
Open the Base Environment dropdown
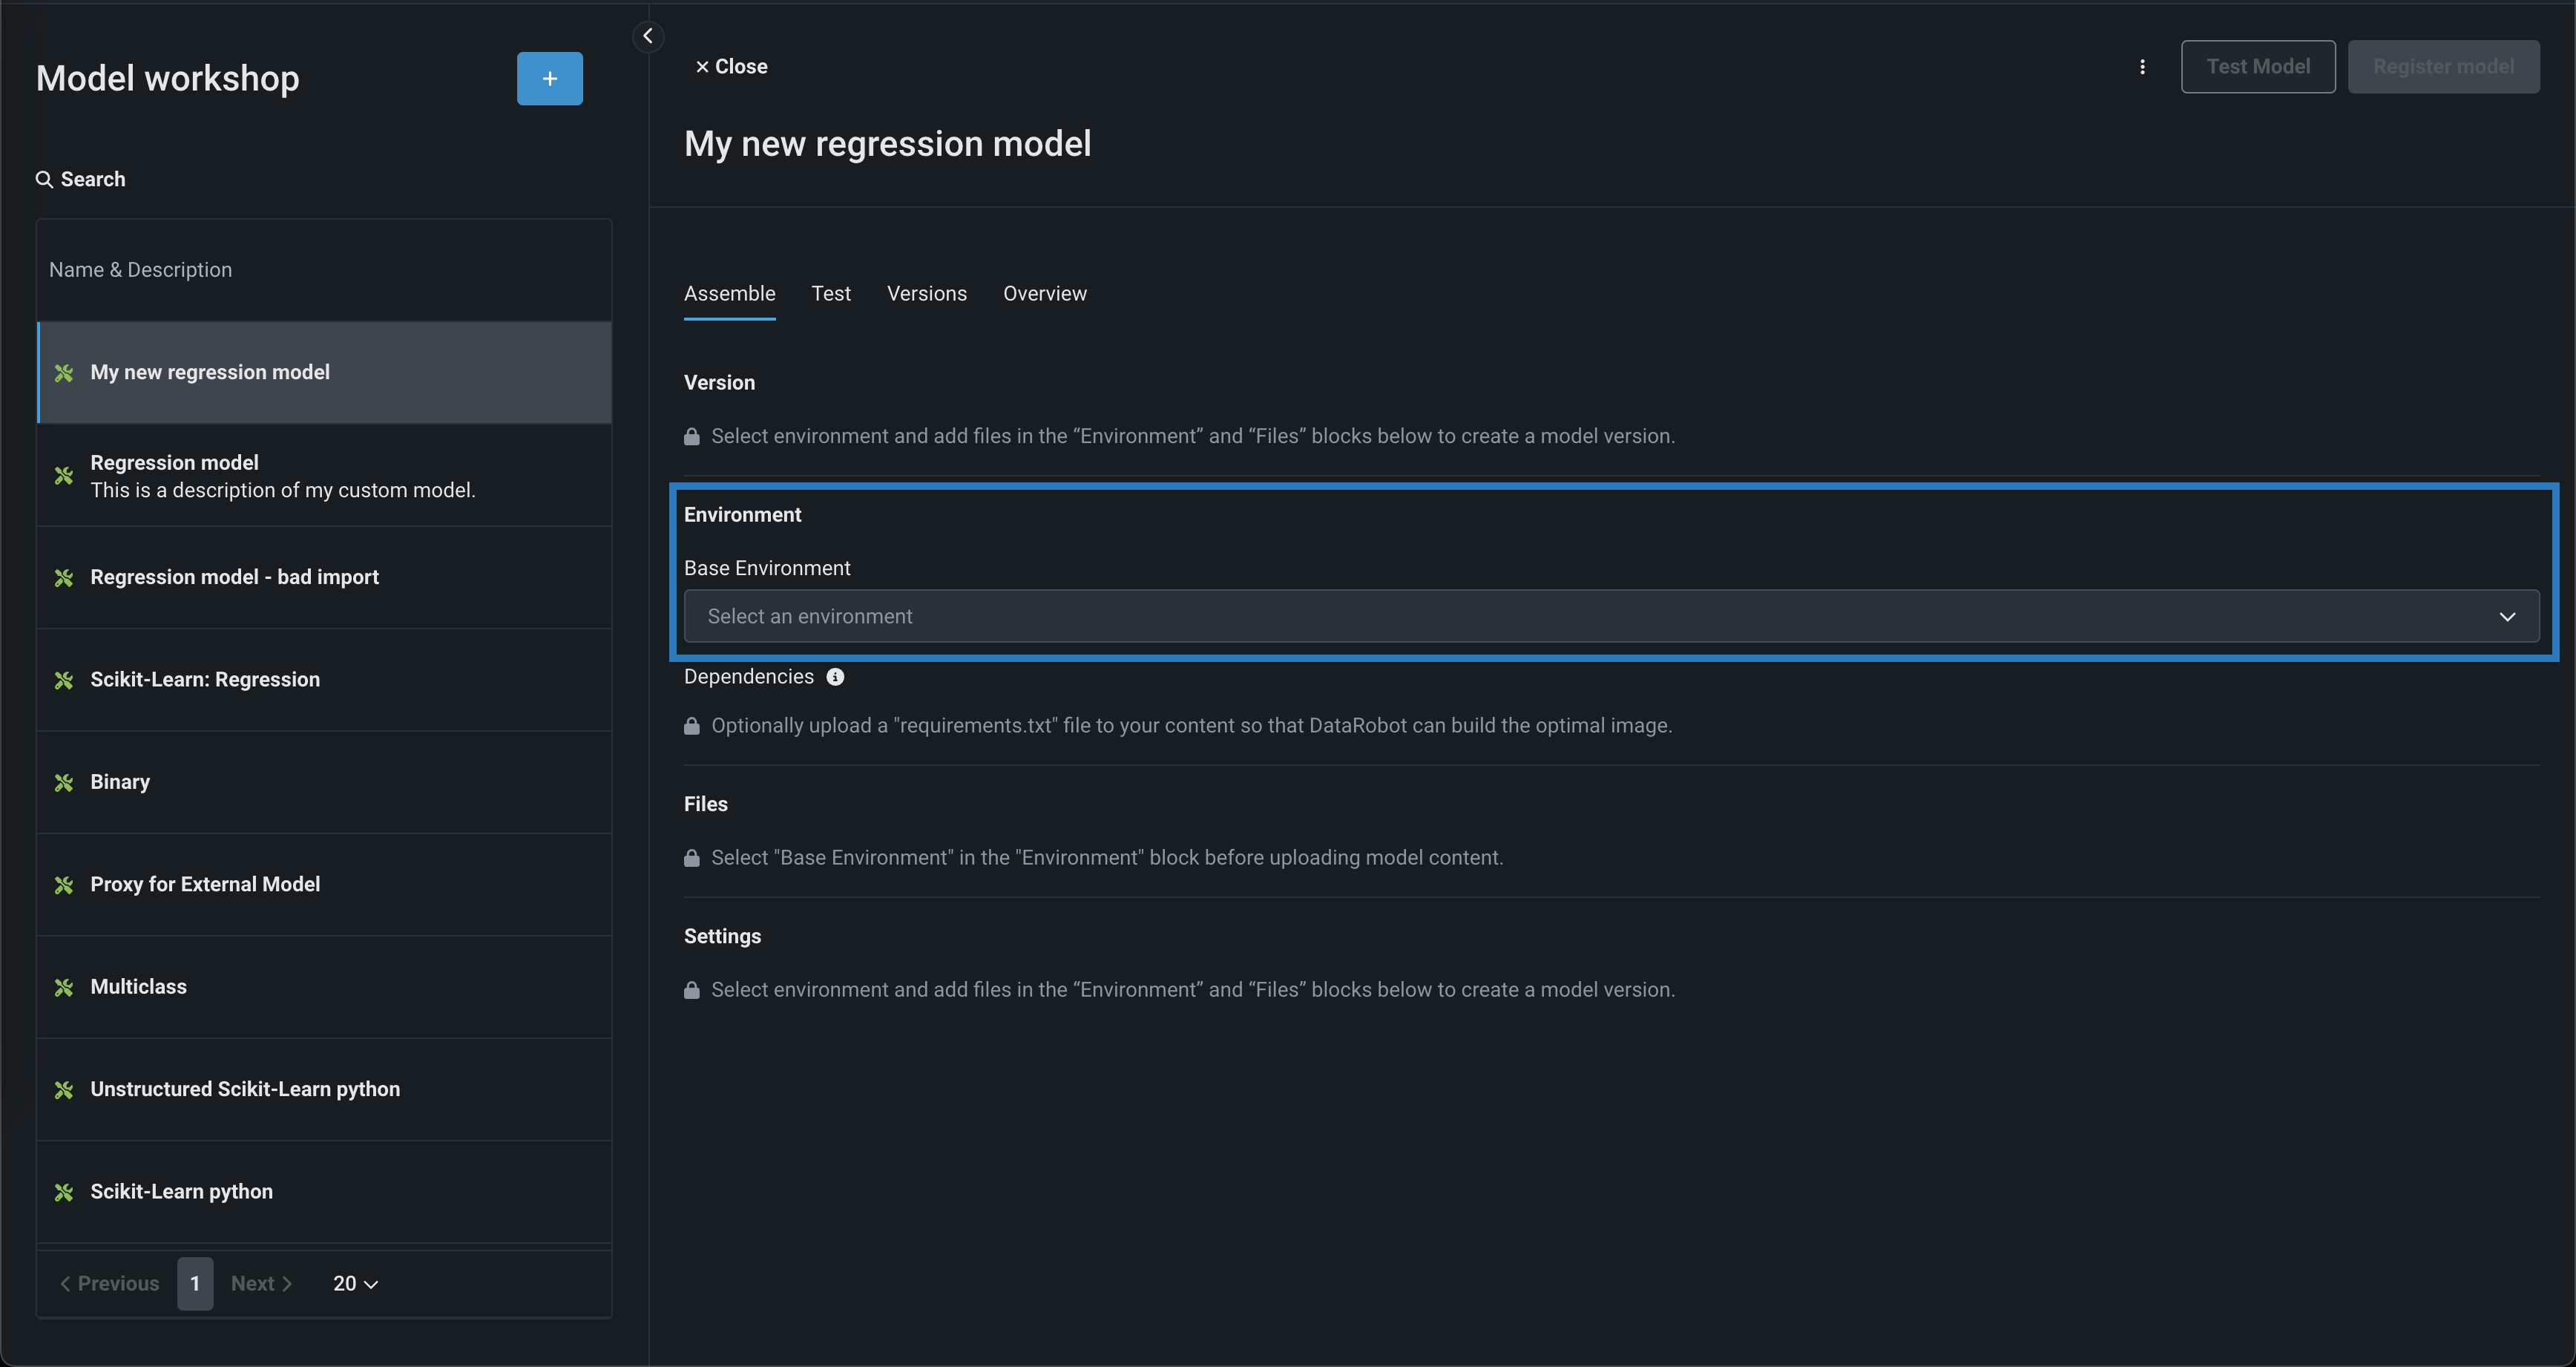[x=1610, y=616]
